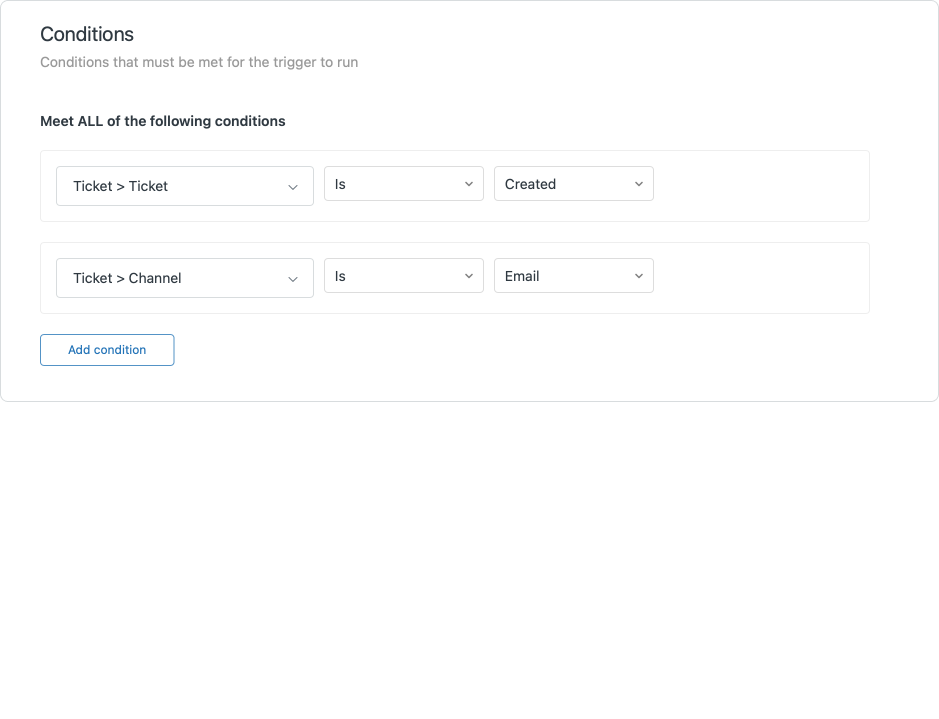Click the Created text in the first condition
939x719 pixels.
click(530, 184)
